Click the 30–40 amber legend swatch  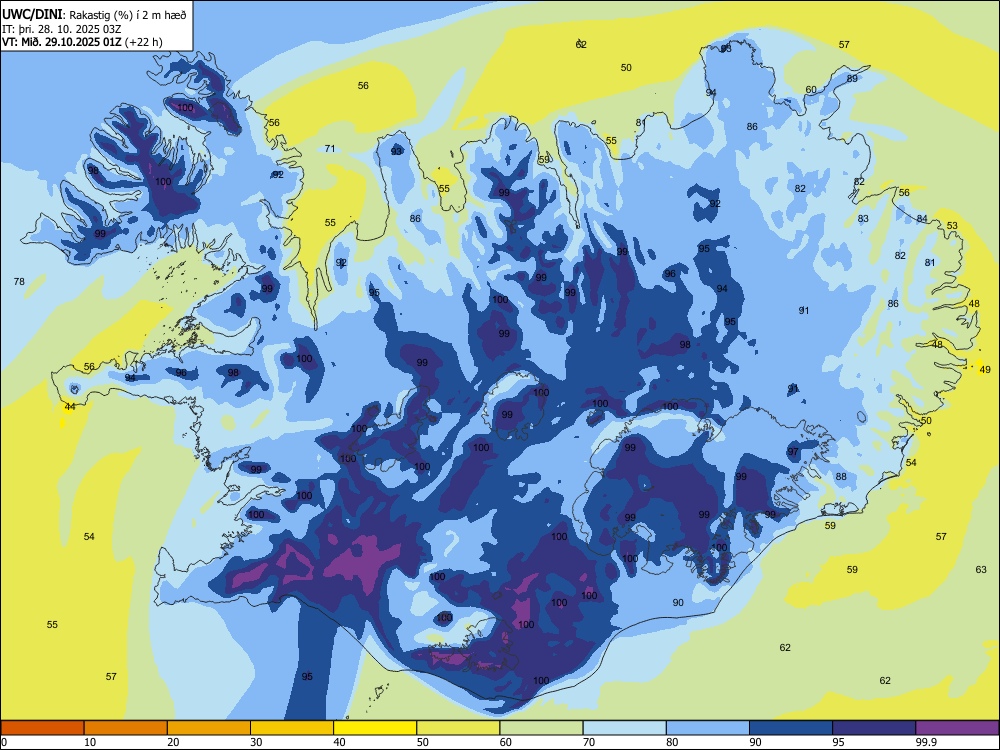point(292,728)
